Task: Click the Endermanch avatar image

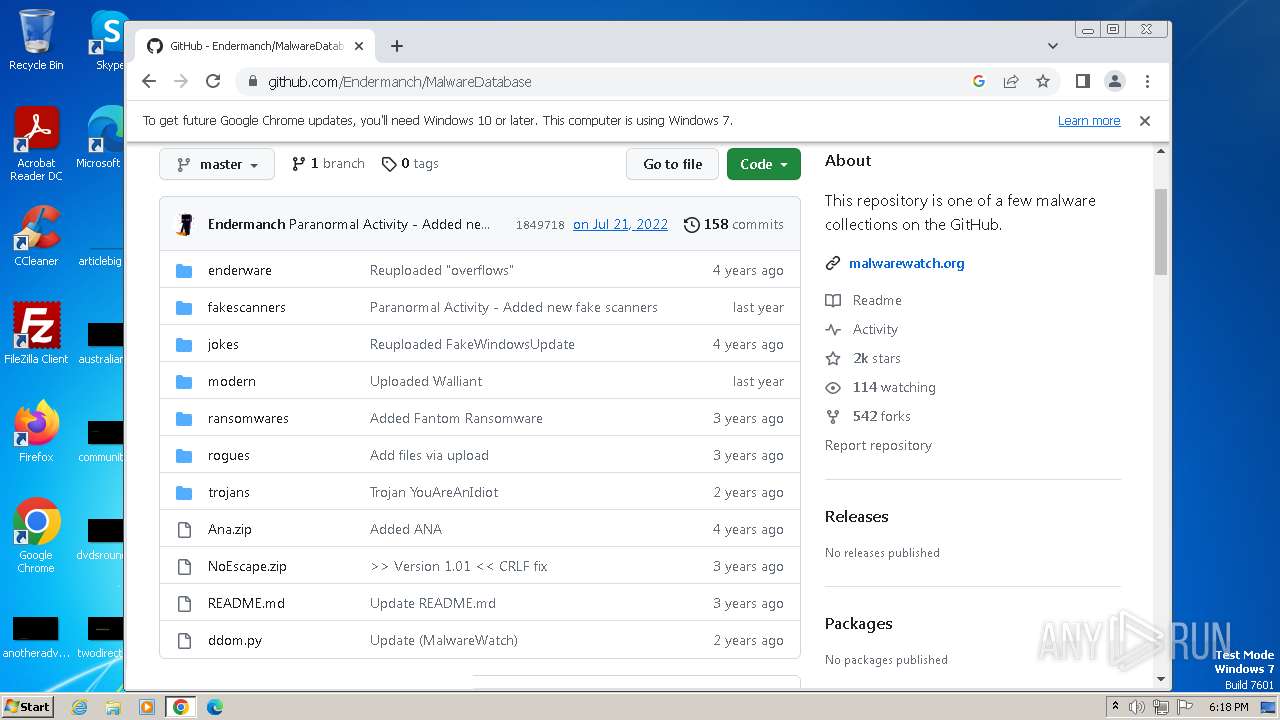Action: [184, 224]
